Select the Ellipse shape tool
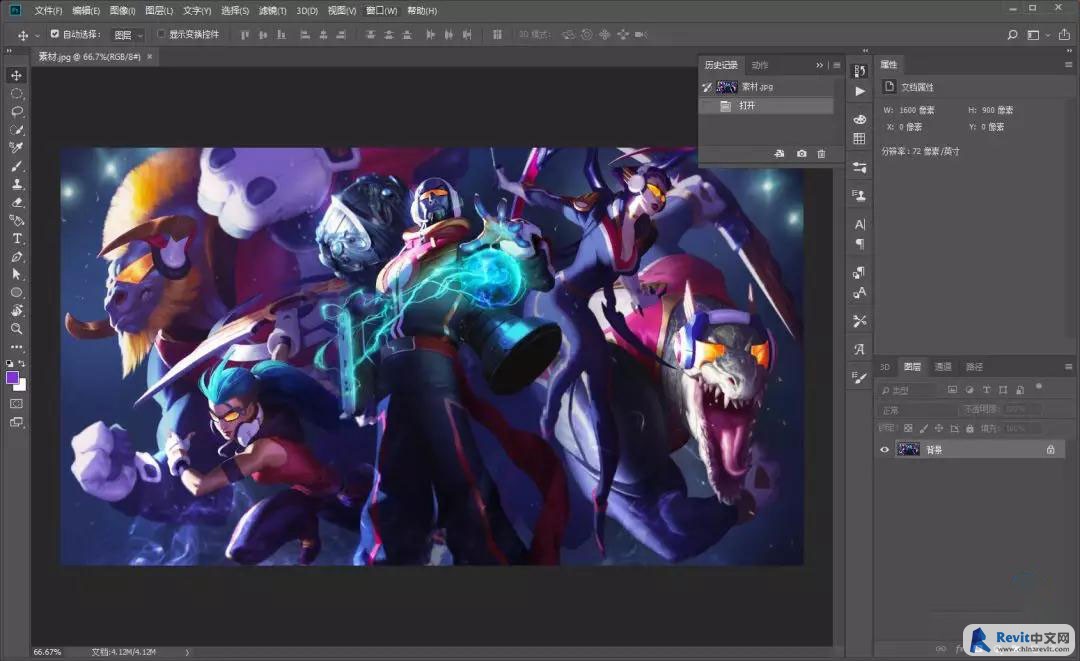1080x661 pixels. pos(17,293)
